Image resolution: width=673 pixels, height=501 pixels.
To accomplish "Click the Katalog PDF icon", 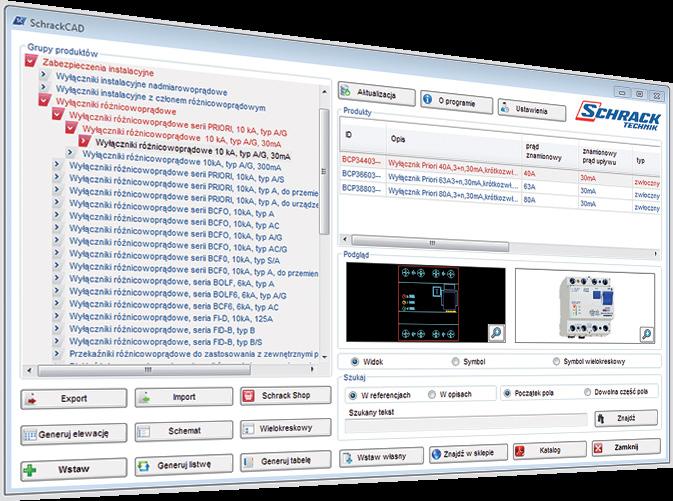I will (519, 451).
